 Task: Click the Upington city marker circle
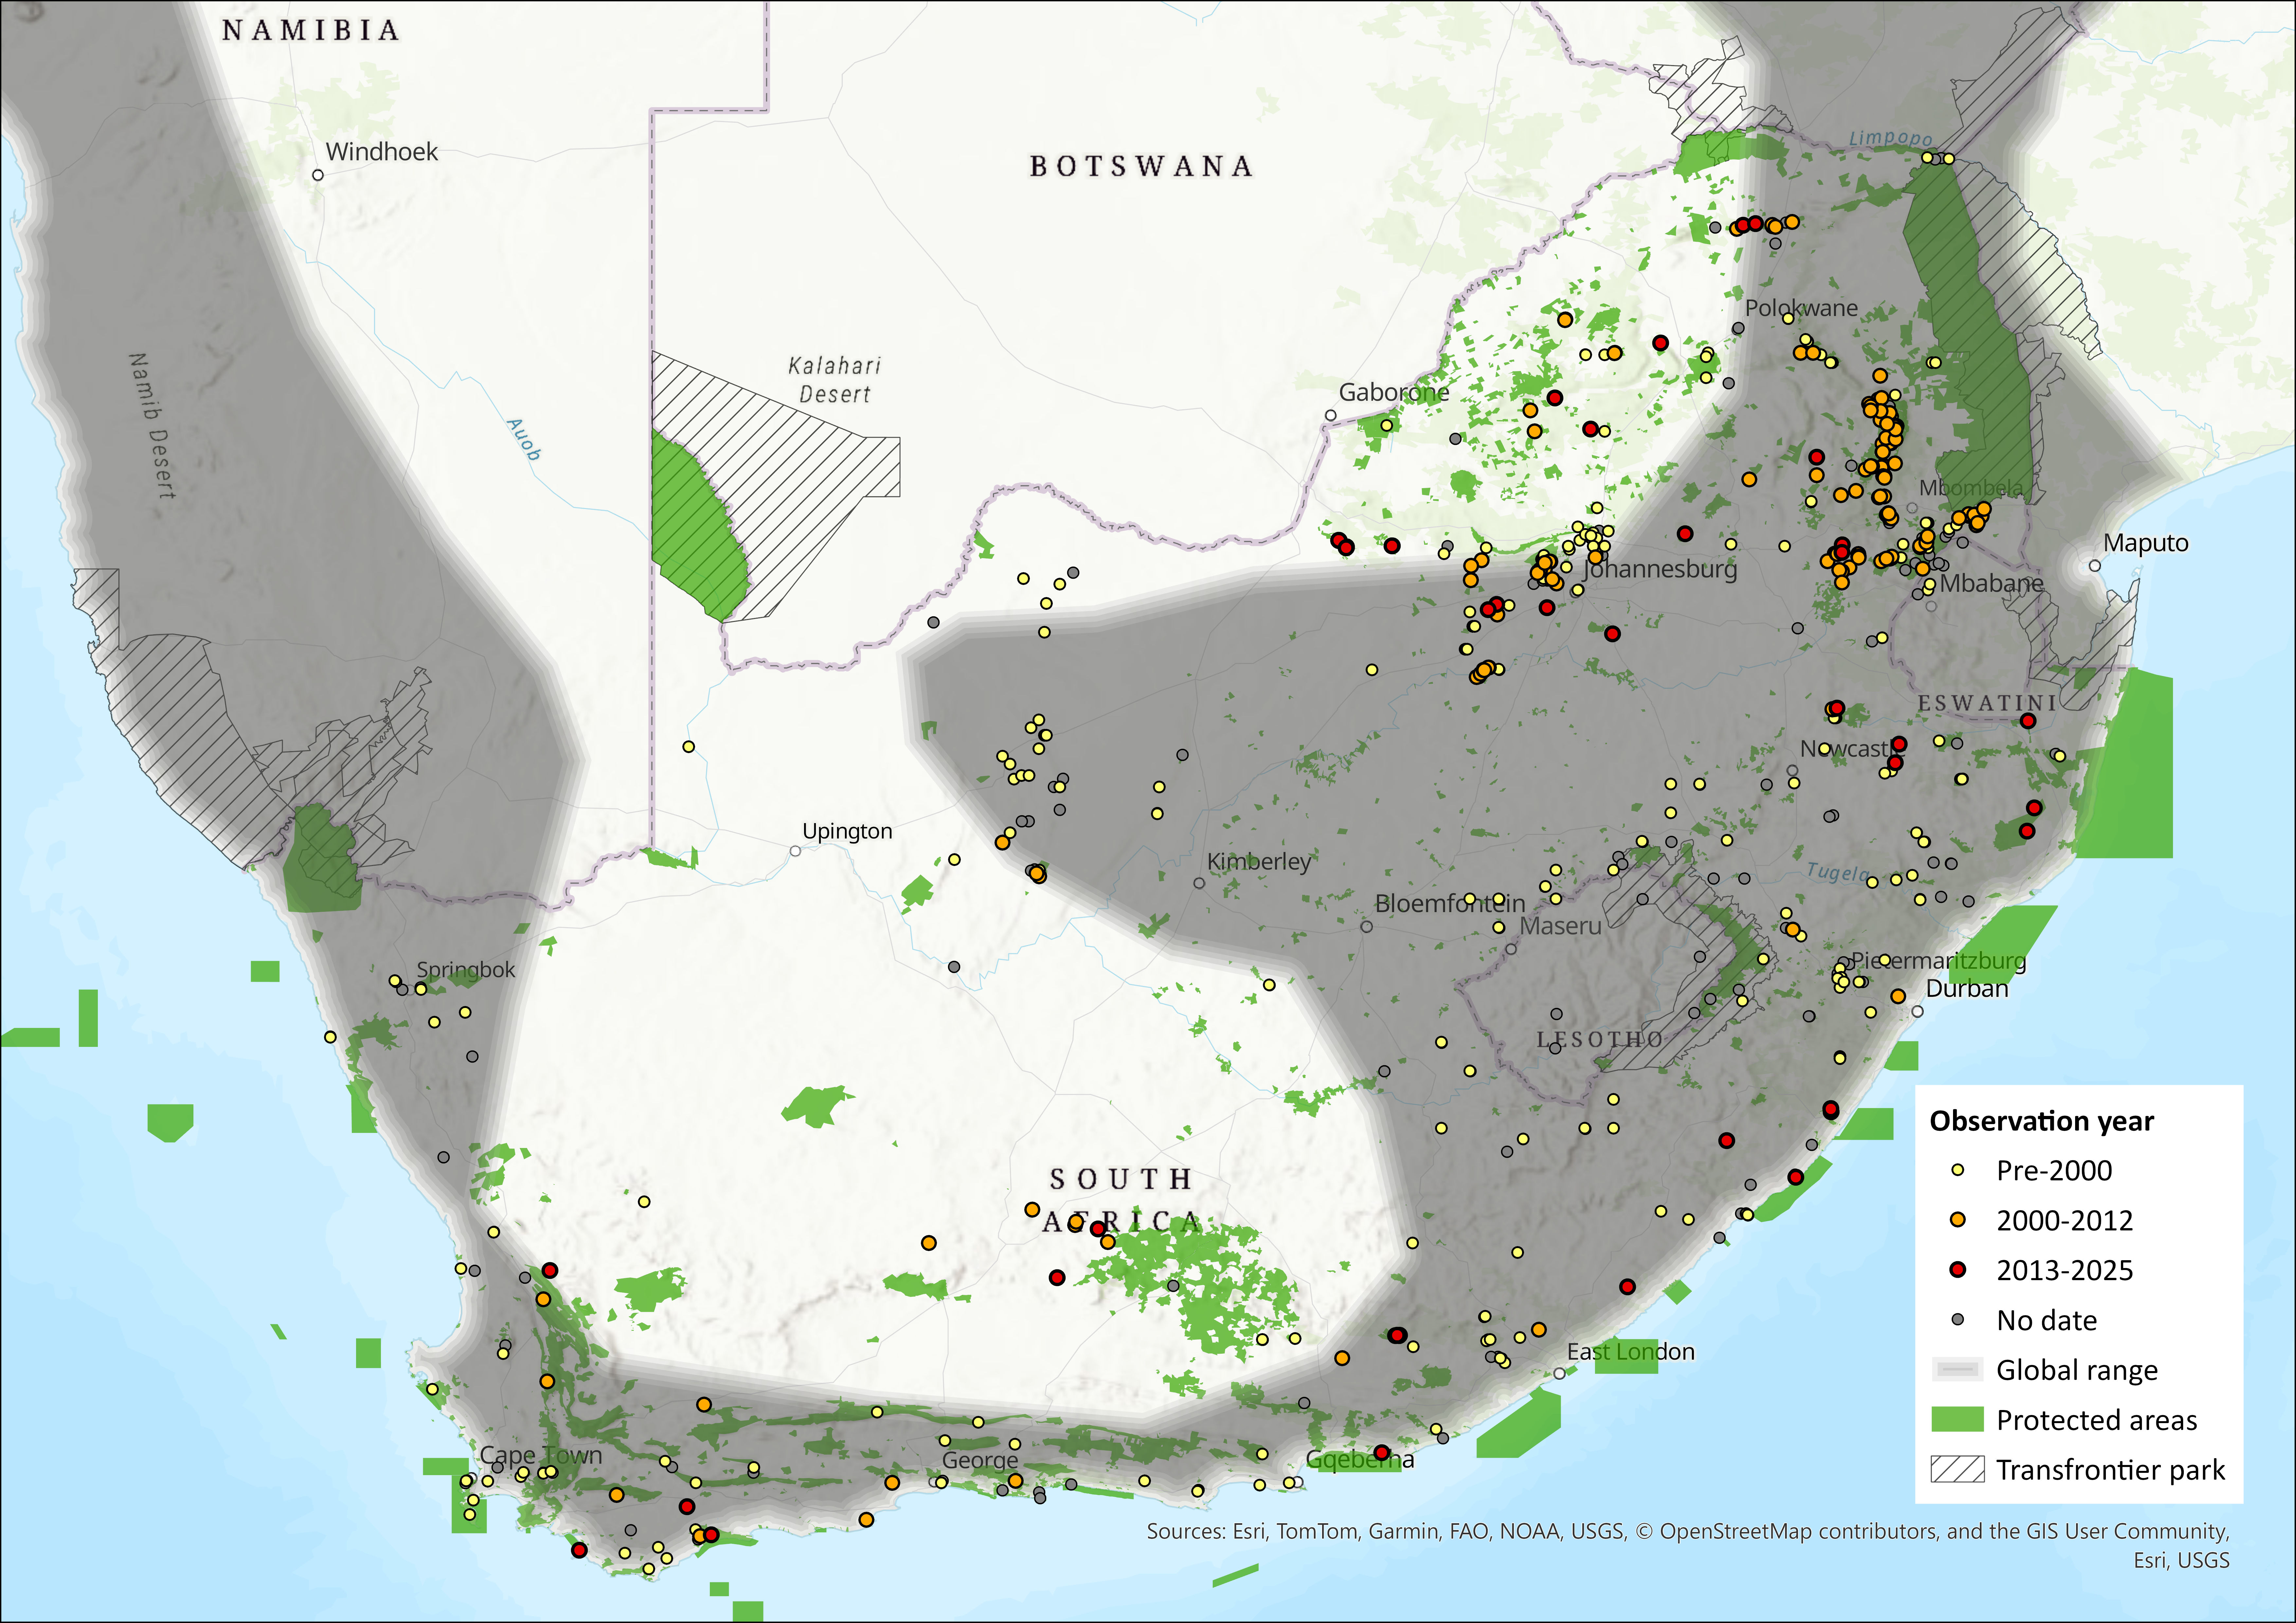click(x=795, y=851)
